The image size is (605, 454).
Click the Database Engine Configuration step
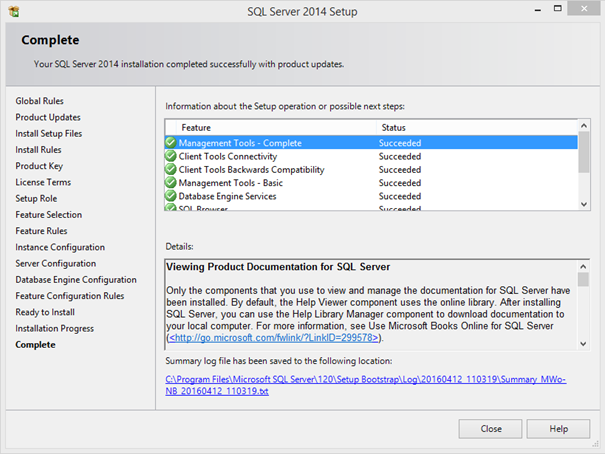pos(76,280)
